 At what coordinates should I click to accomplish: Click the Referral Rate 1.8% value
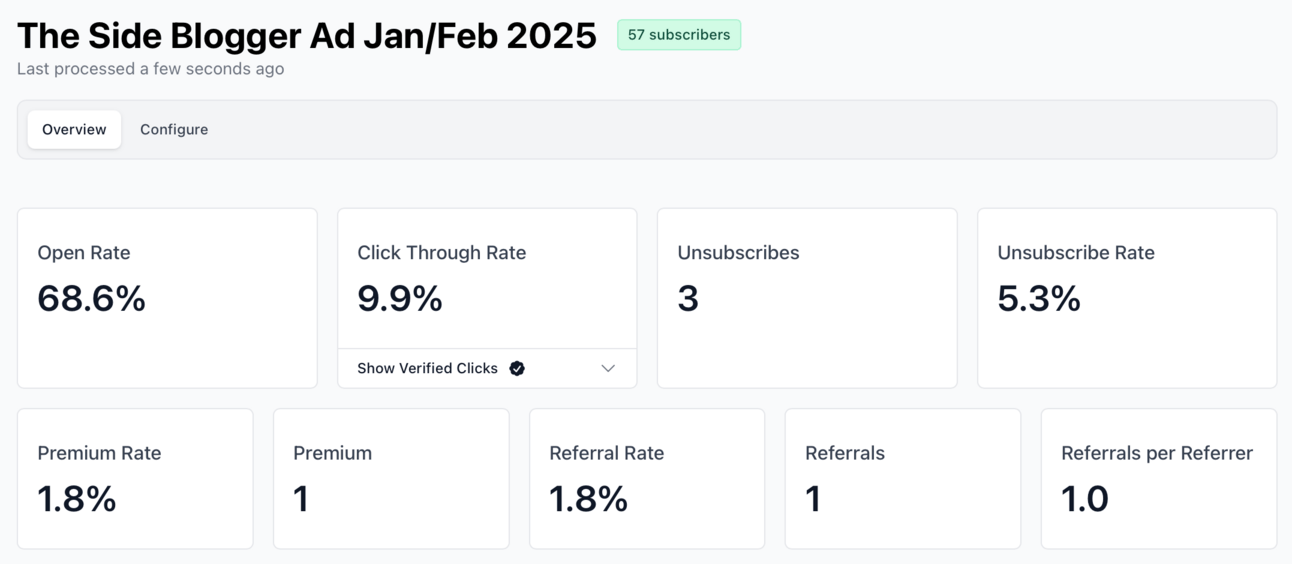click(589, 498)
